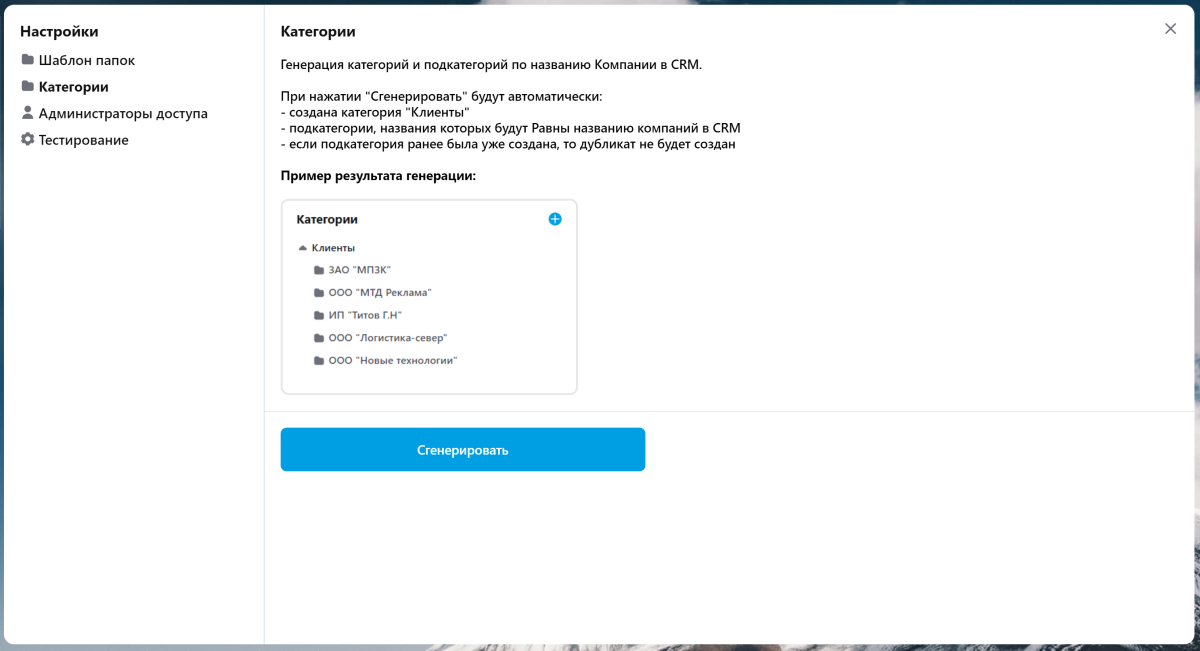The width and height of the screenshot is (1200, 651).
Task: Click the folder icon beside Шаблон папок
Action: coord(27,60)
